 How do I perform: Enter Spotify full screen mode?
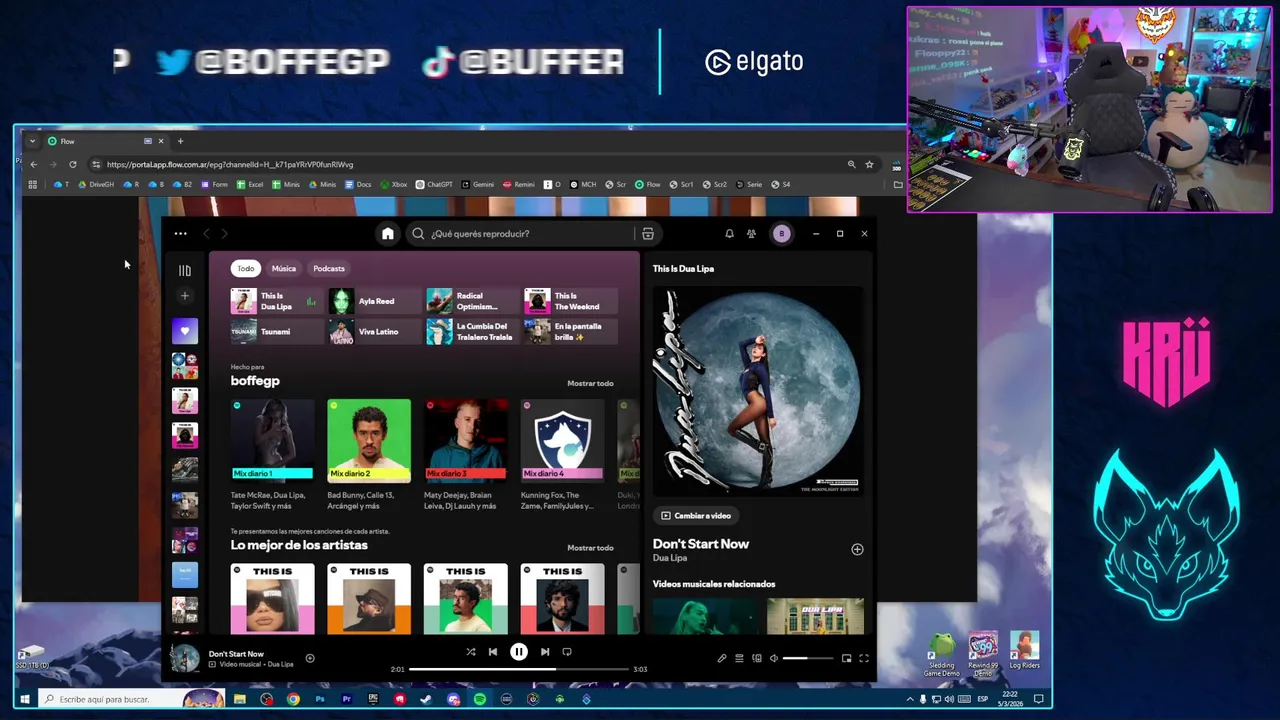point(864,658)
